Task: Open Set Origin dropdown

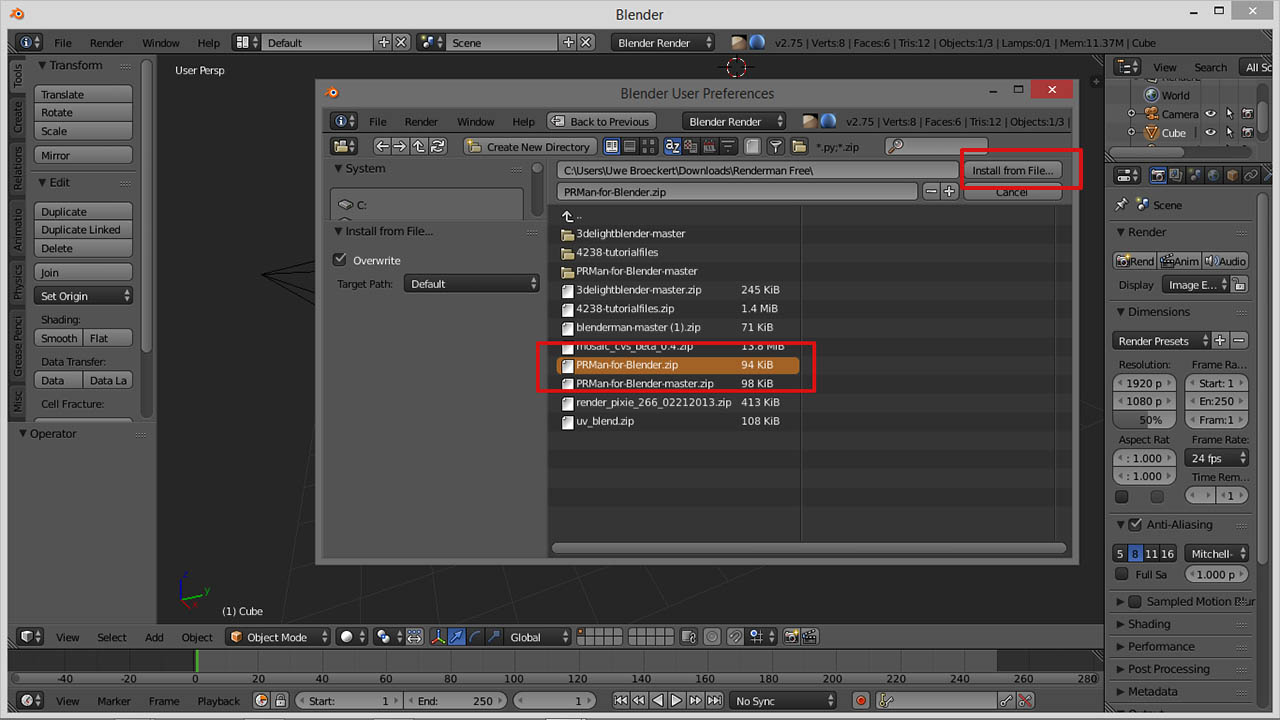Action: pos(83,296)
